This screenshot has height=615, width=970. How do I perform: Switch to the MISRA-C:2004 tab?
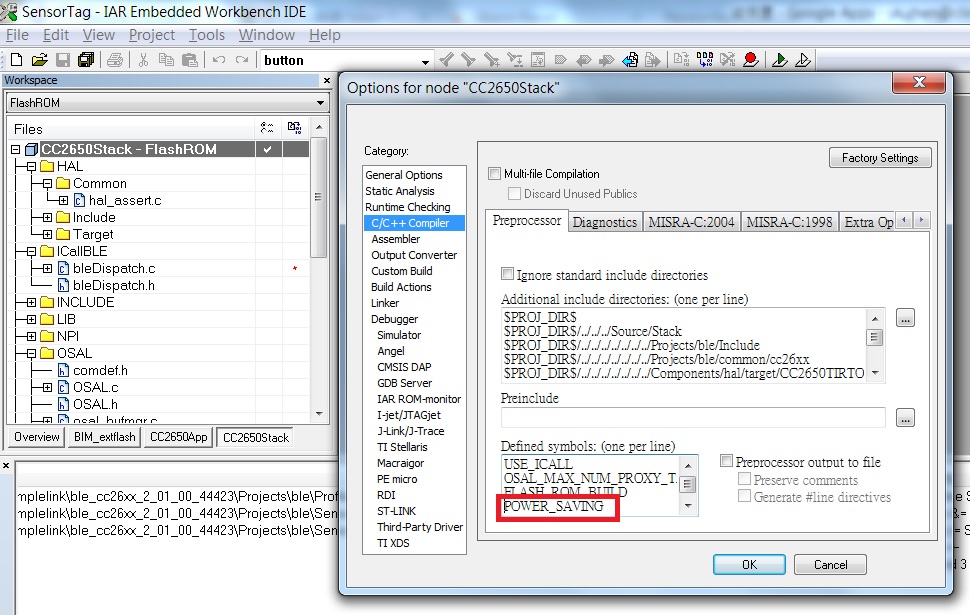pyautogui.click(x=691, y=222)
